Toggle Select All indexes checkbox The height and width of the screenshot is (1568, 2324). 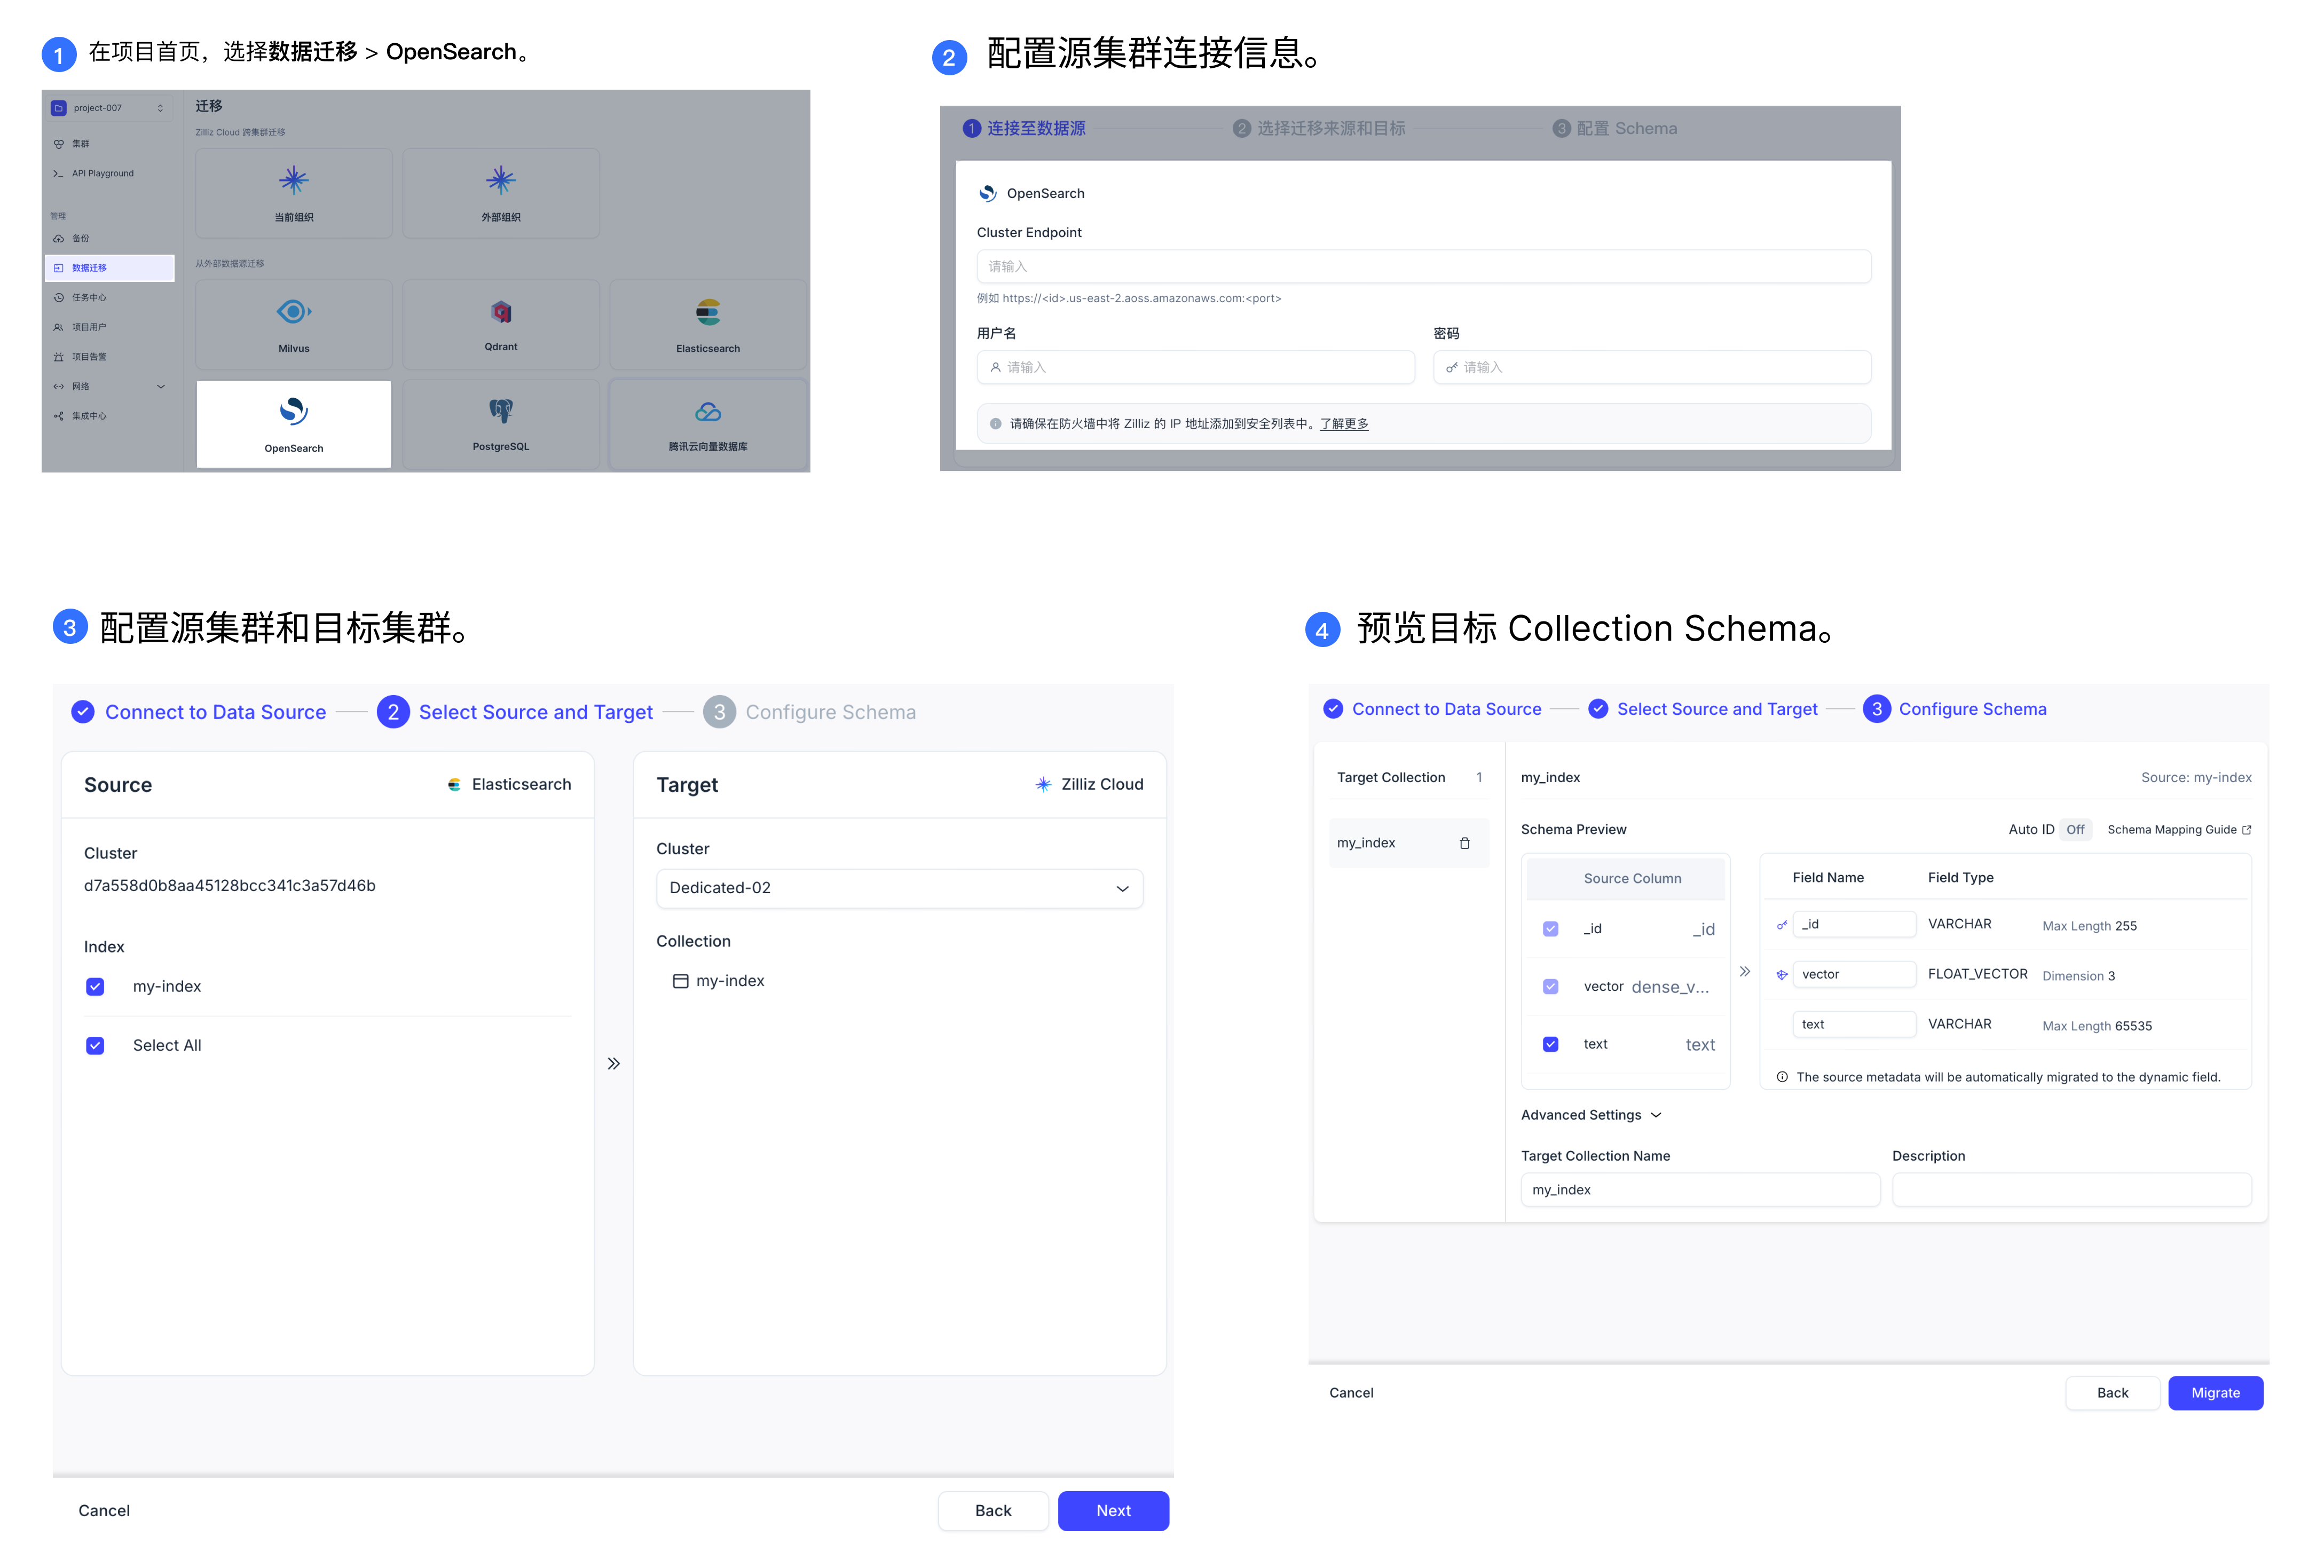(x=96, y=1045)
